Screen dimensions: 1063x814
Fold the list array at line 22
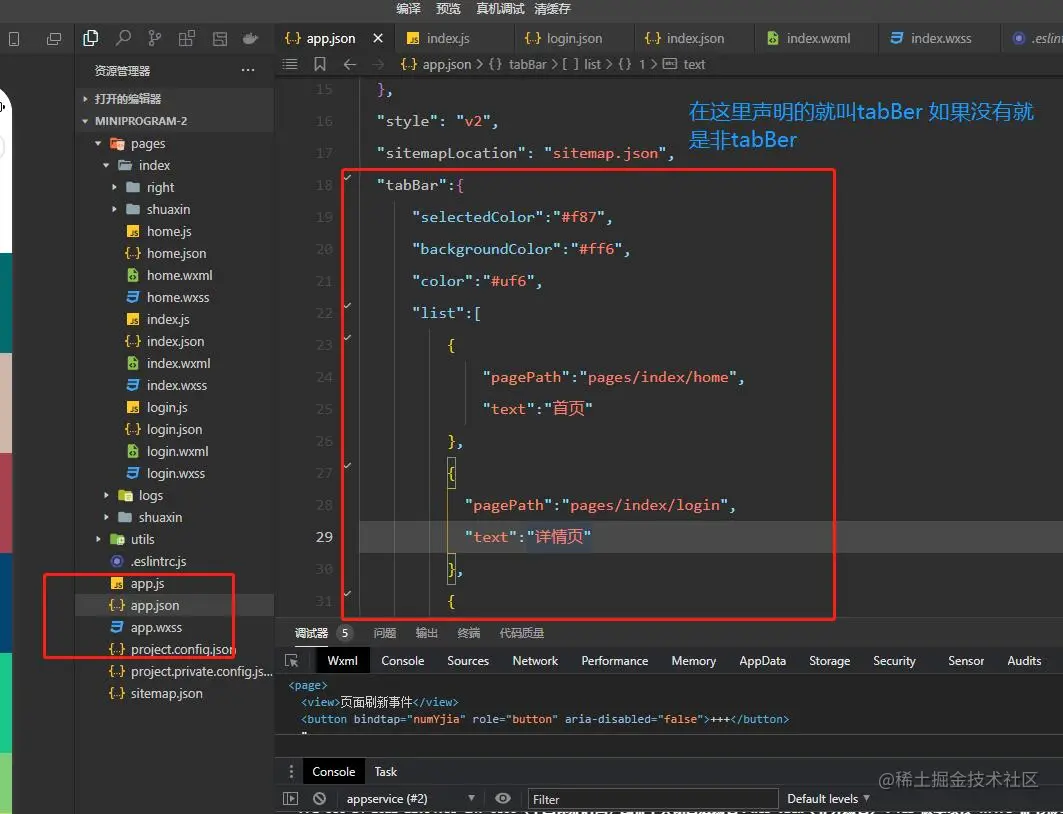(348, 305)
